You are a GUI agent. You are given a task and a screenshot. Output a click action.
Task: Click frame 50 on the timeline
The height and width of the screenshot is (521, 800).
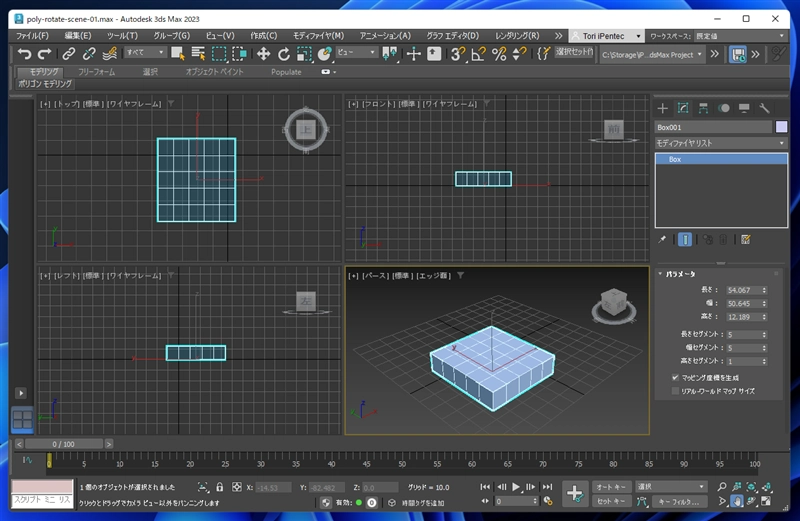[402, 462]
